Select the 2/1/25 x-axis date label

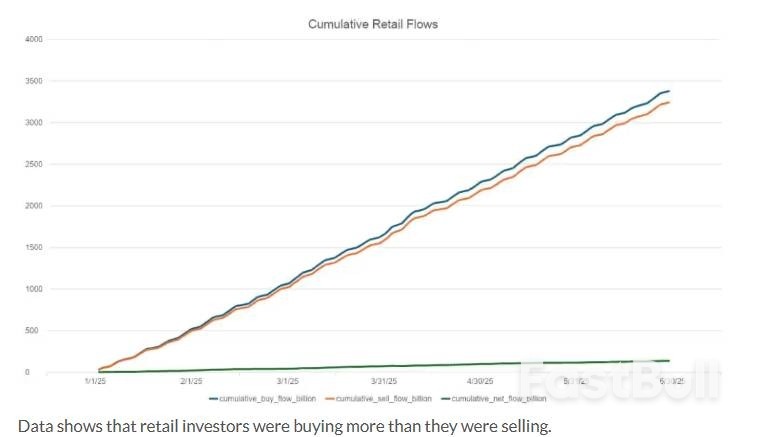[x=191, y=381]
